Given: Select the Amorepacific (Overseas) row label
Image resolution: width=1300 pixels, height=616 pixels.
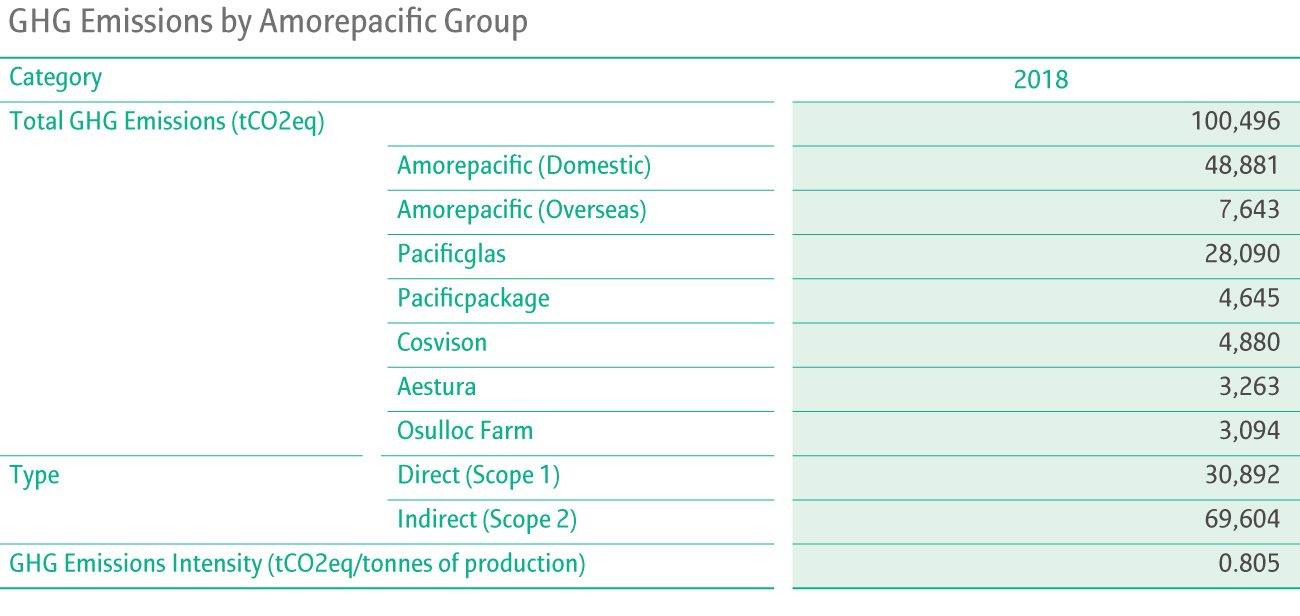Looking at the screenshot, I should pos(522,210).
